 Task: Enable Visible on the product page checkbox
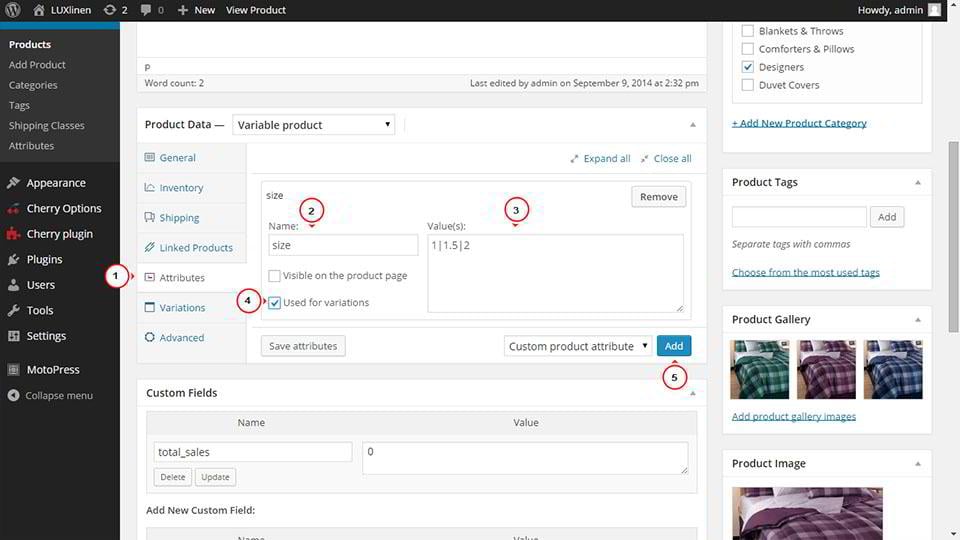(x=274, y=276)
